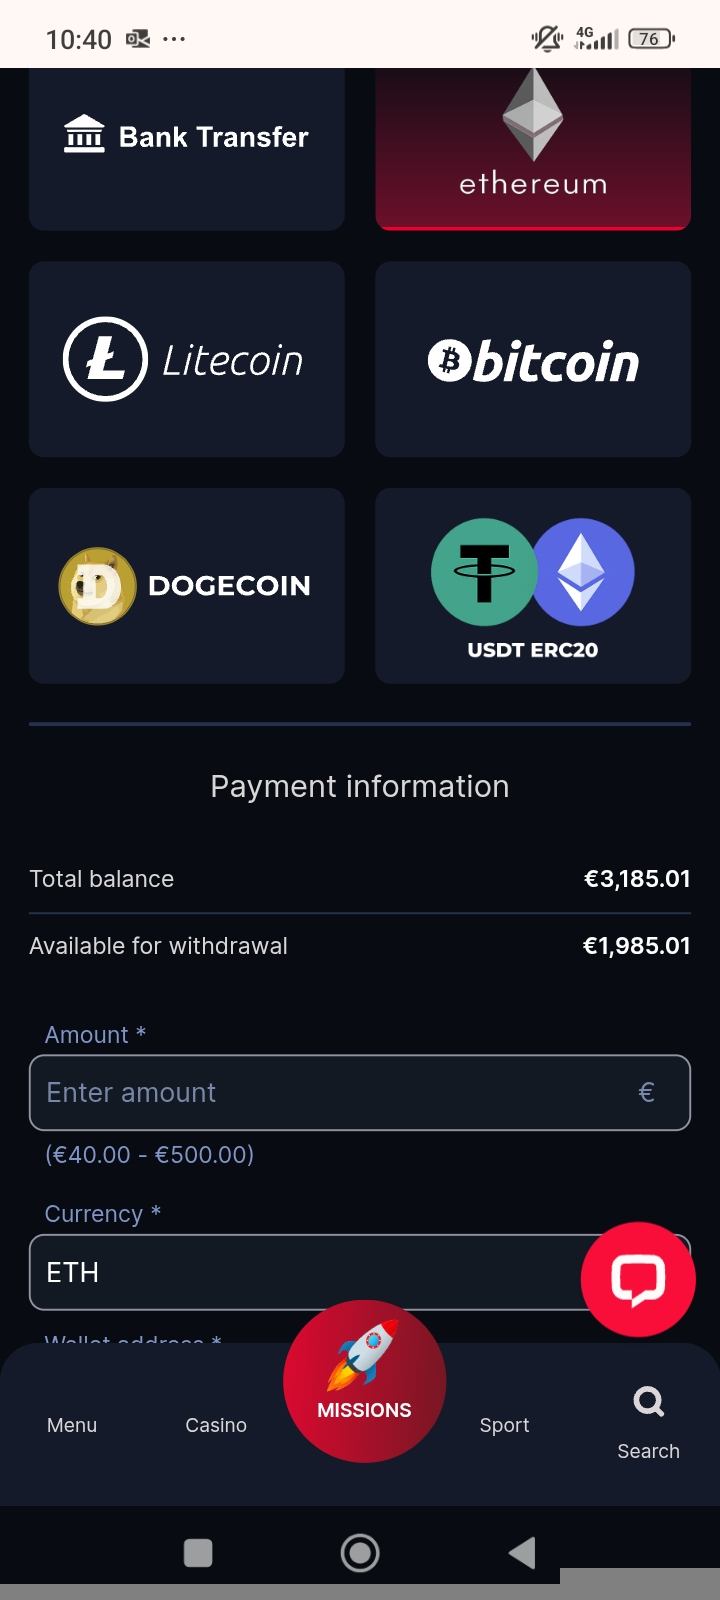The height and width of the screenshot is (1600, 720).
Task: Tap the Search magnifier icon
Action: 648,1402
